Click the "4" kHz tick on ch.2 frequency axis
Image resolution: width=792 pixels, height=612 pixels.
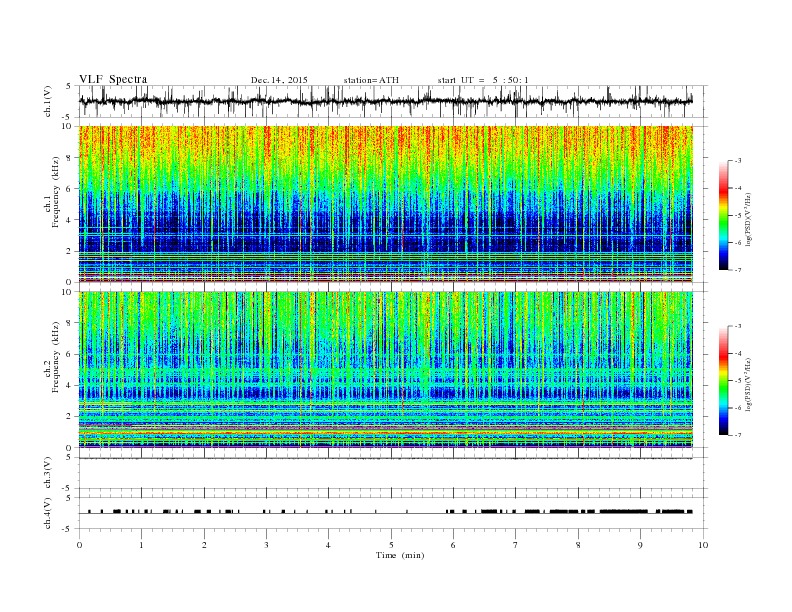tap(69, 385)
